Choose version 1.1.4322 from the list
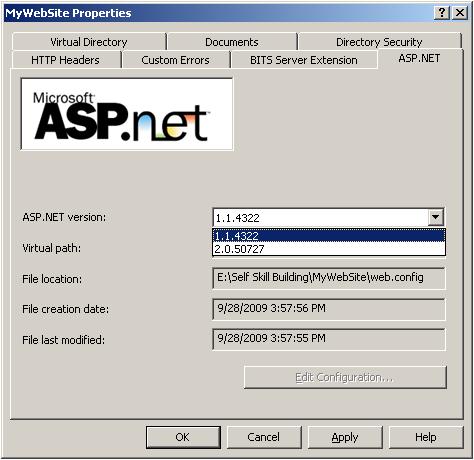 tap(329, 236)
